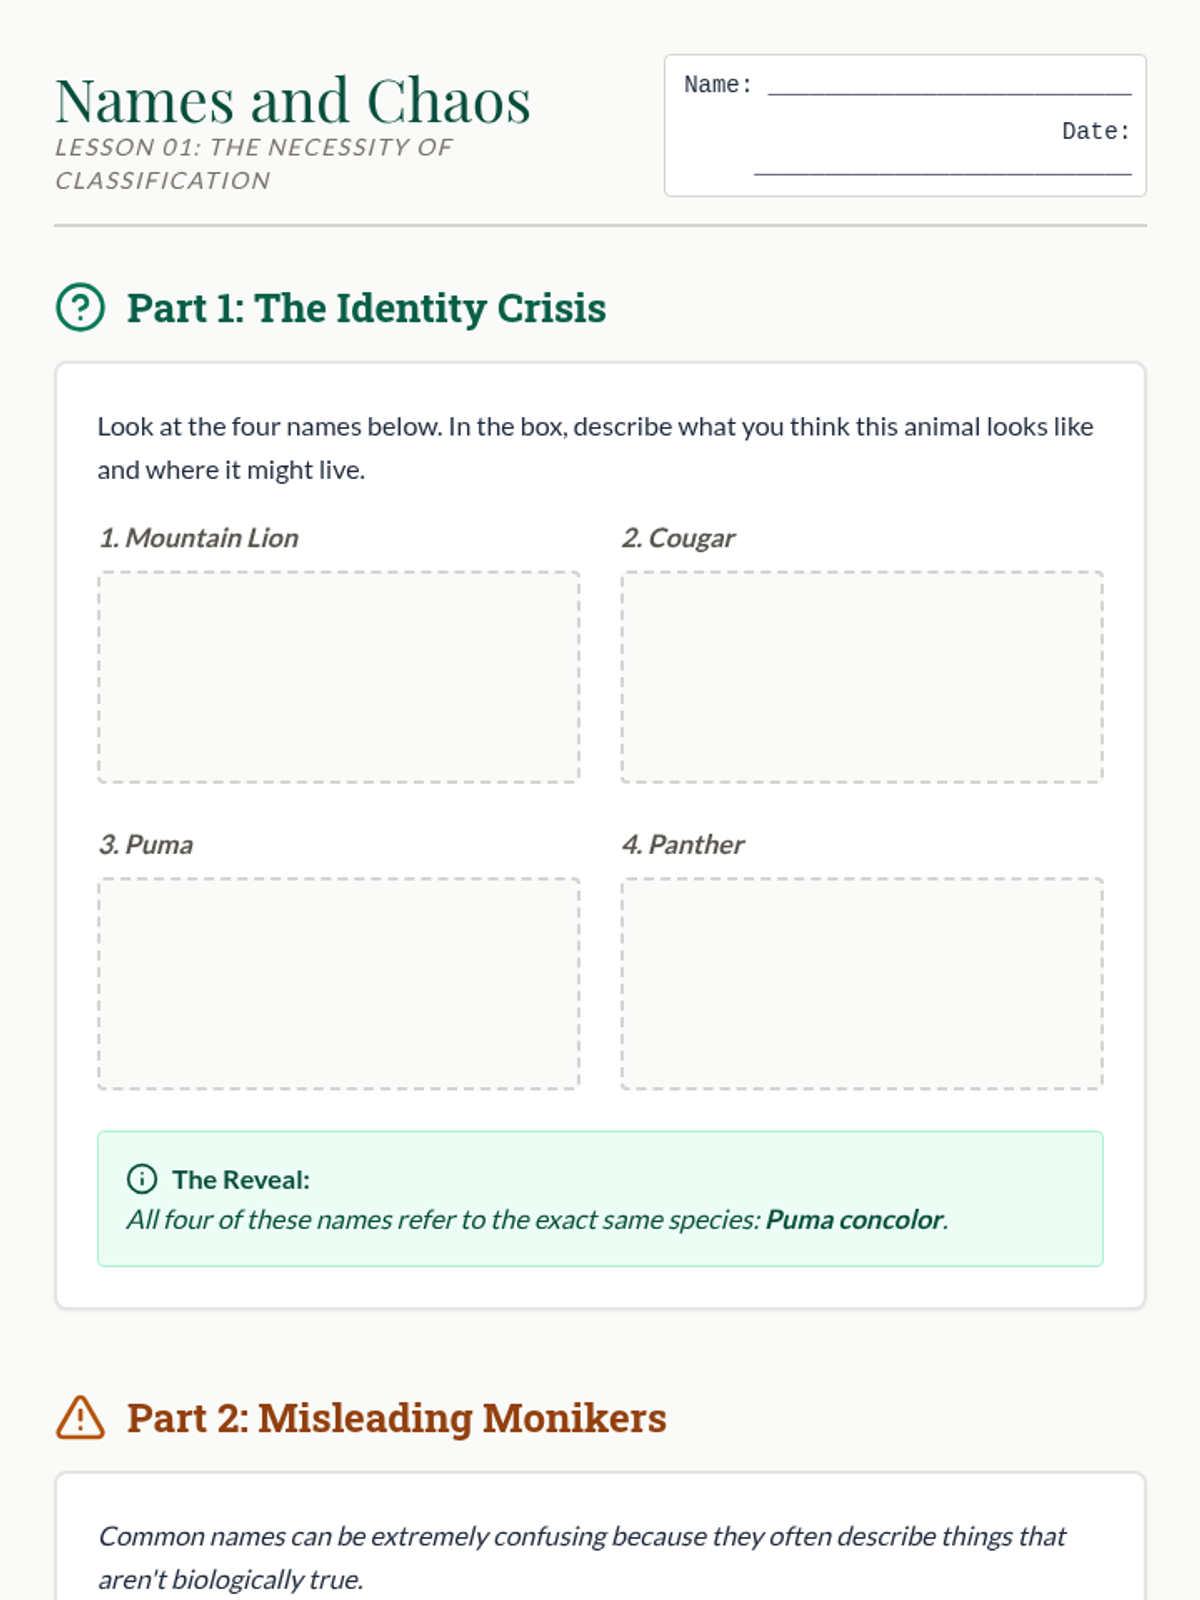Click the question mark icon beside Part 1
Screen dimensions: 1200x1600
tap(80, 307)
